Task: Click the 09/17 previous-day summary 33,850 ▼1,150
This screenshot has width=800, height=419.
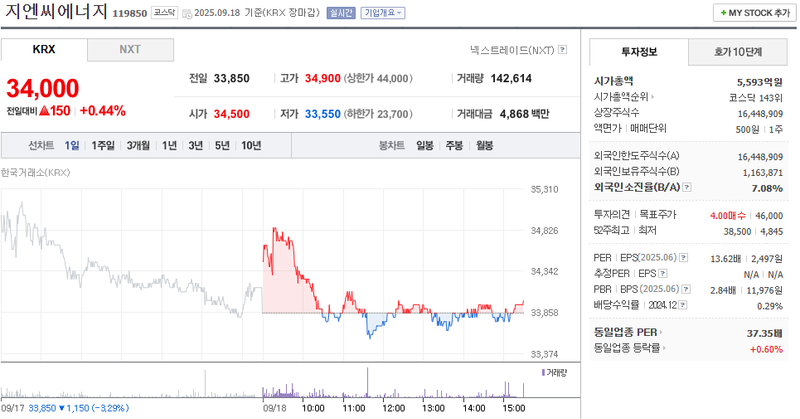Action: 79,408
